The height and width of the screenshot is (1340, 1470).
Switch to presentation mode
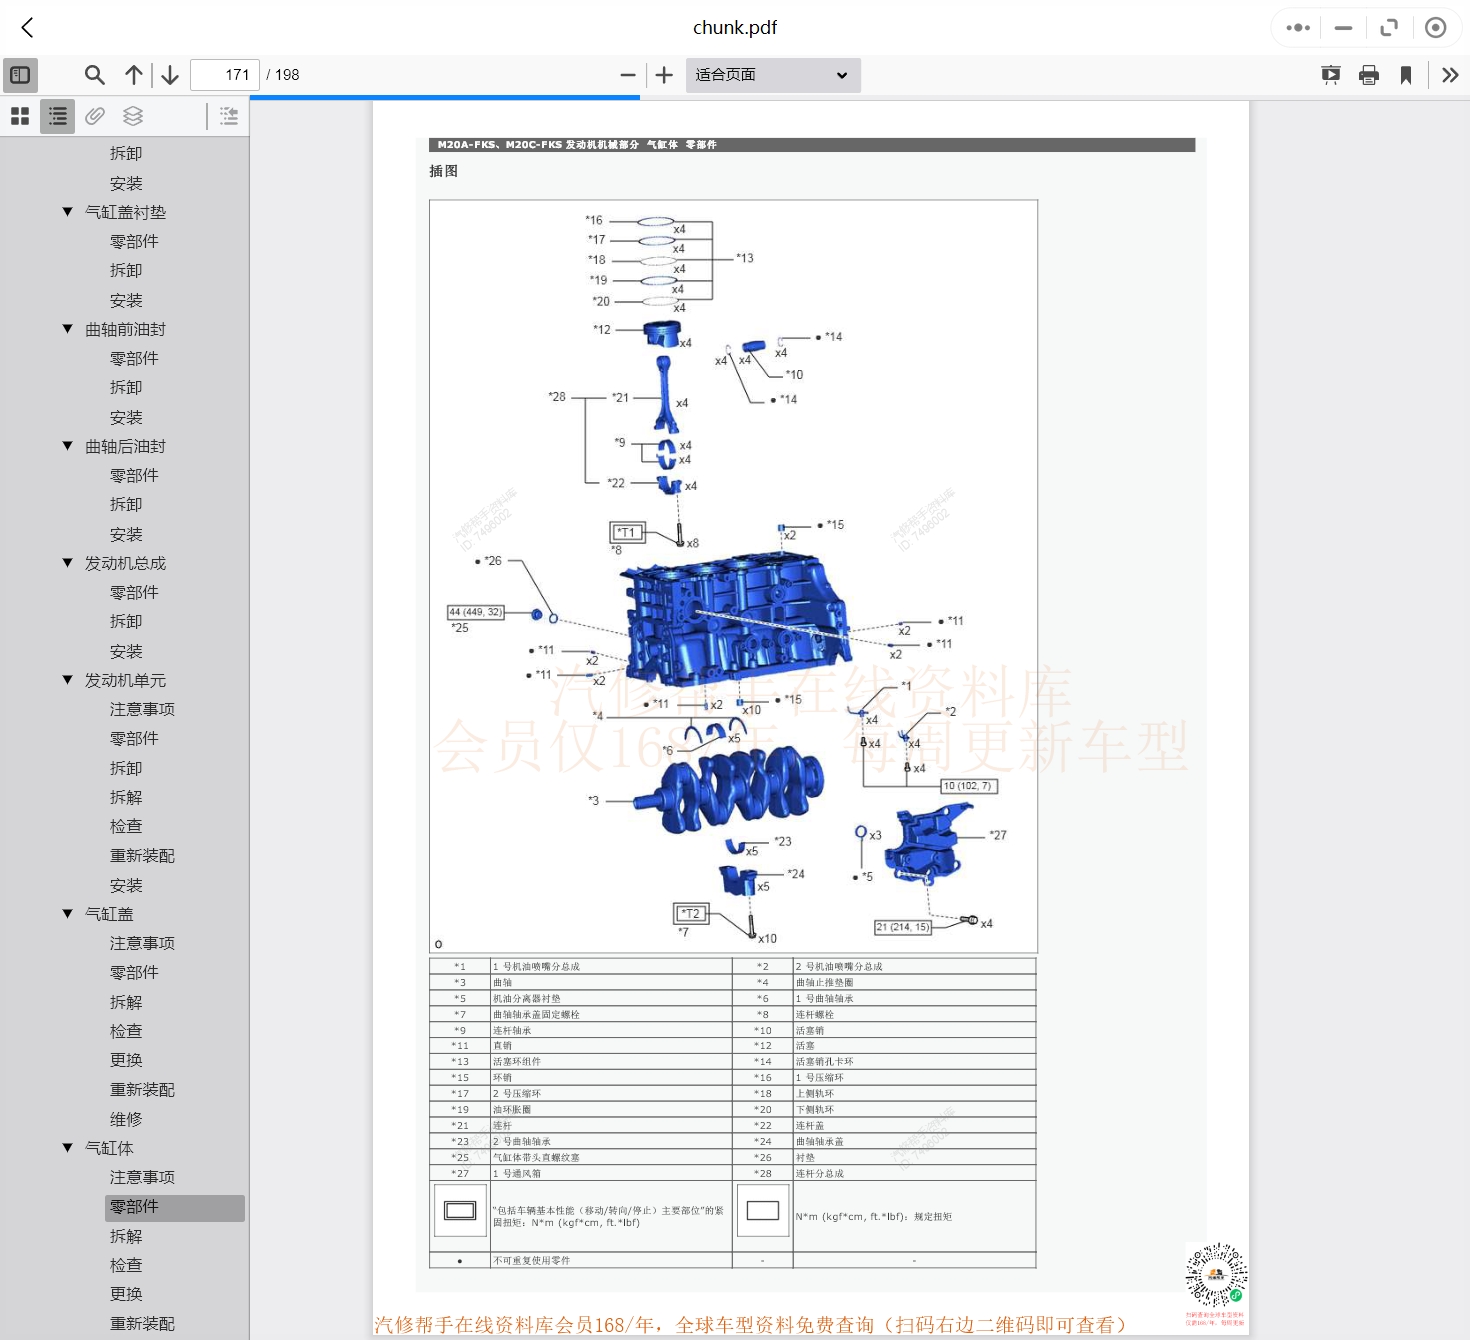(1330, 75)
